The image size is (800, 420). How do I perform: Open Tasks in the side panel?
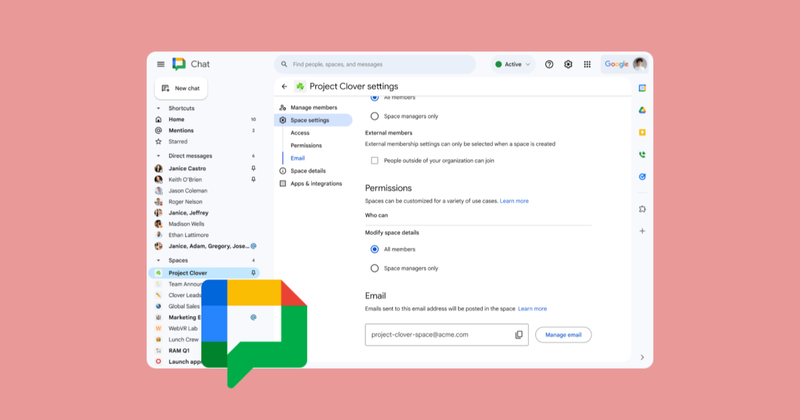pyautogui.click(x=642, y=177)
